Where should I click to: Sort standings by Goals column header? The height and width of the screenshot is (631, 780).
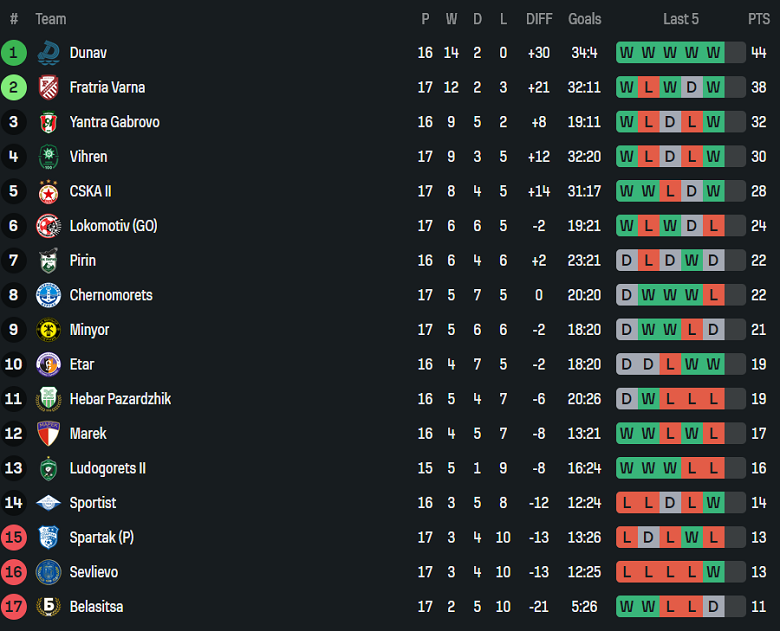(x=585, y=19)
